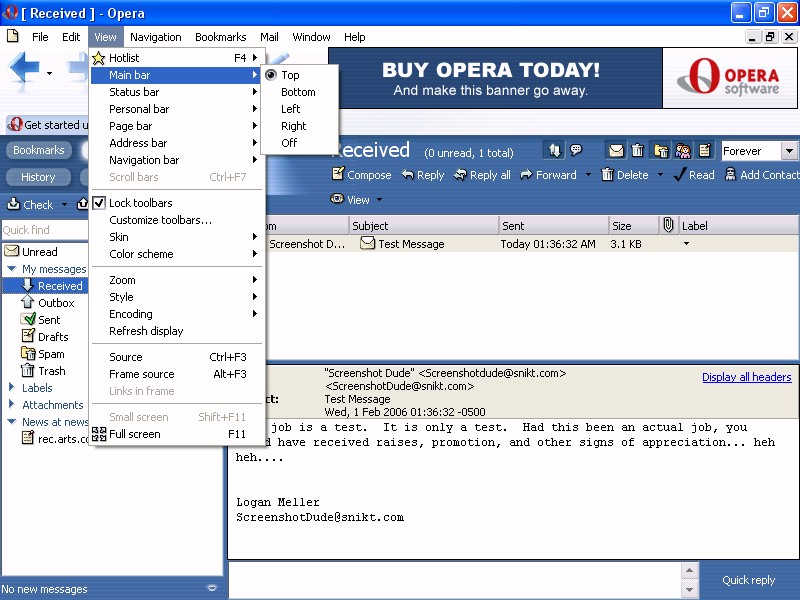Mark message as Read with checkmark icon
Screen dimensions: 800x600
680,175
